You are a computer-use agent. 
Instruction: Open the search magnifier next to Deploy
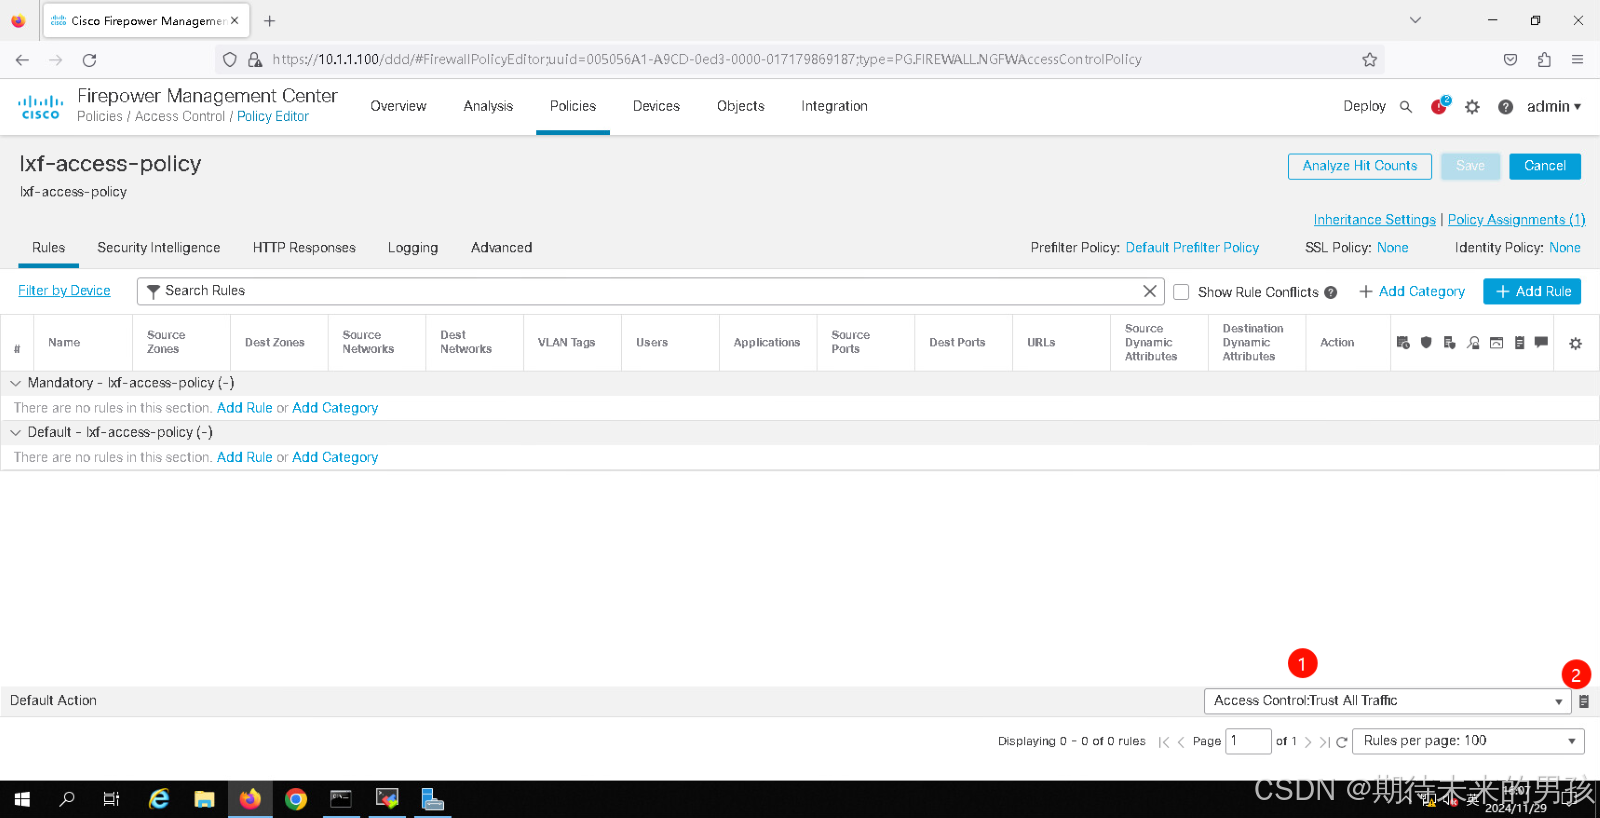point(1406,107)
